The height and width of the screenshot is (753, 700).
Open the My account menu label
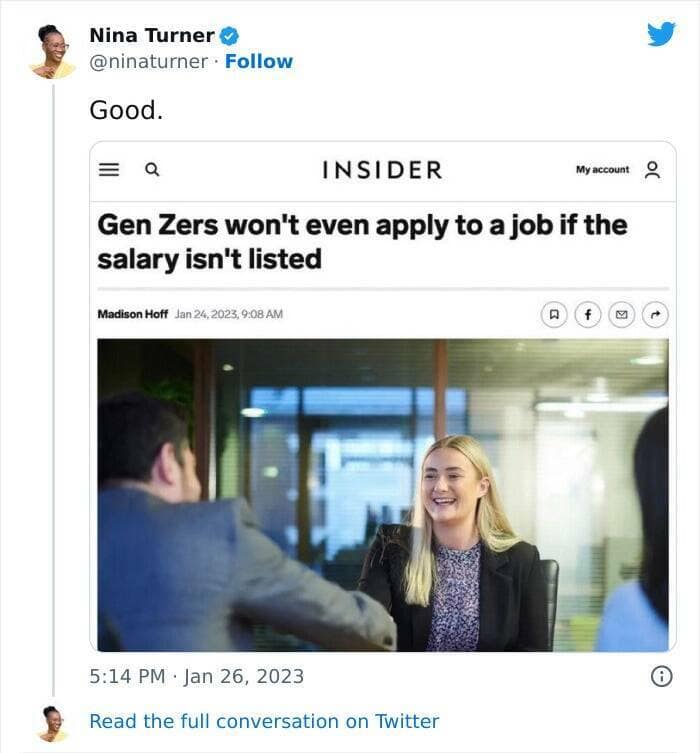point(602,170)
